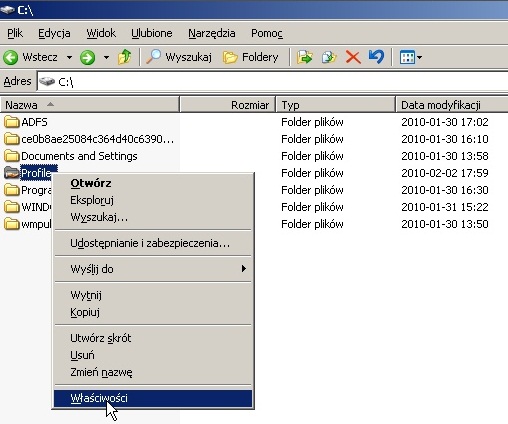Click the blue undo arrow icon
508x424 pixels.
pos(376,57)
